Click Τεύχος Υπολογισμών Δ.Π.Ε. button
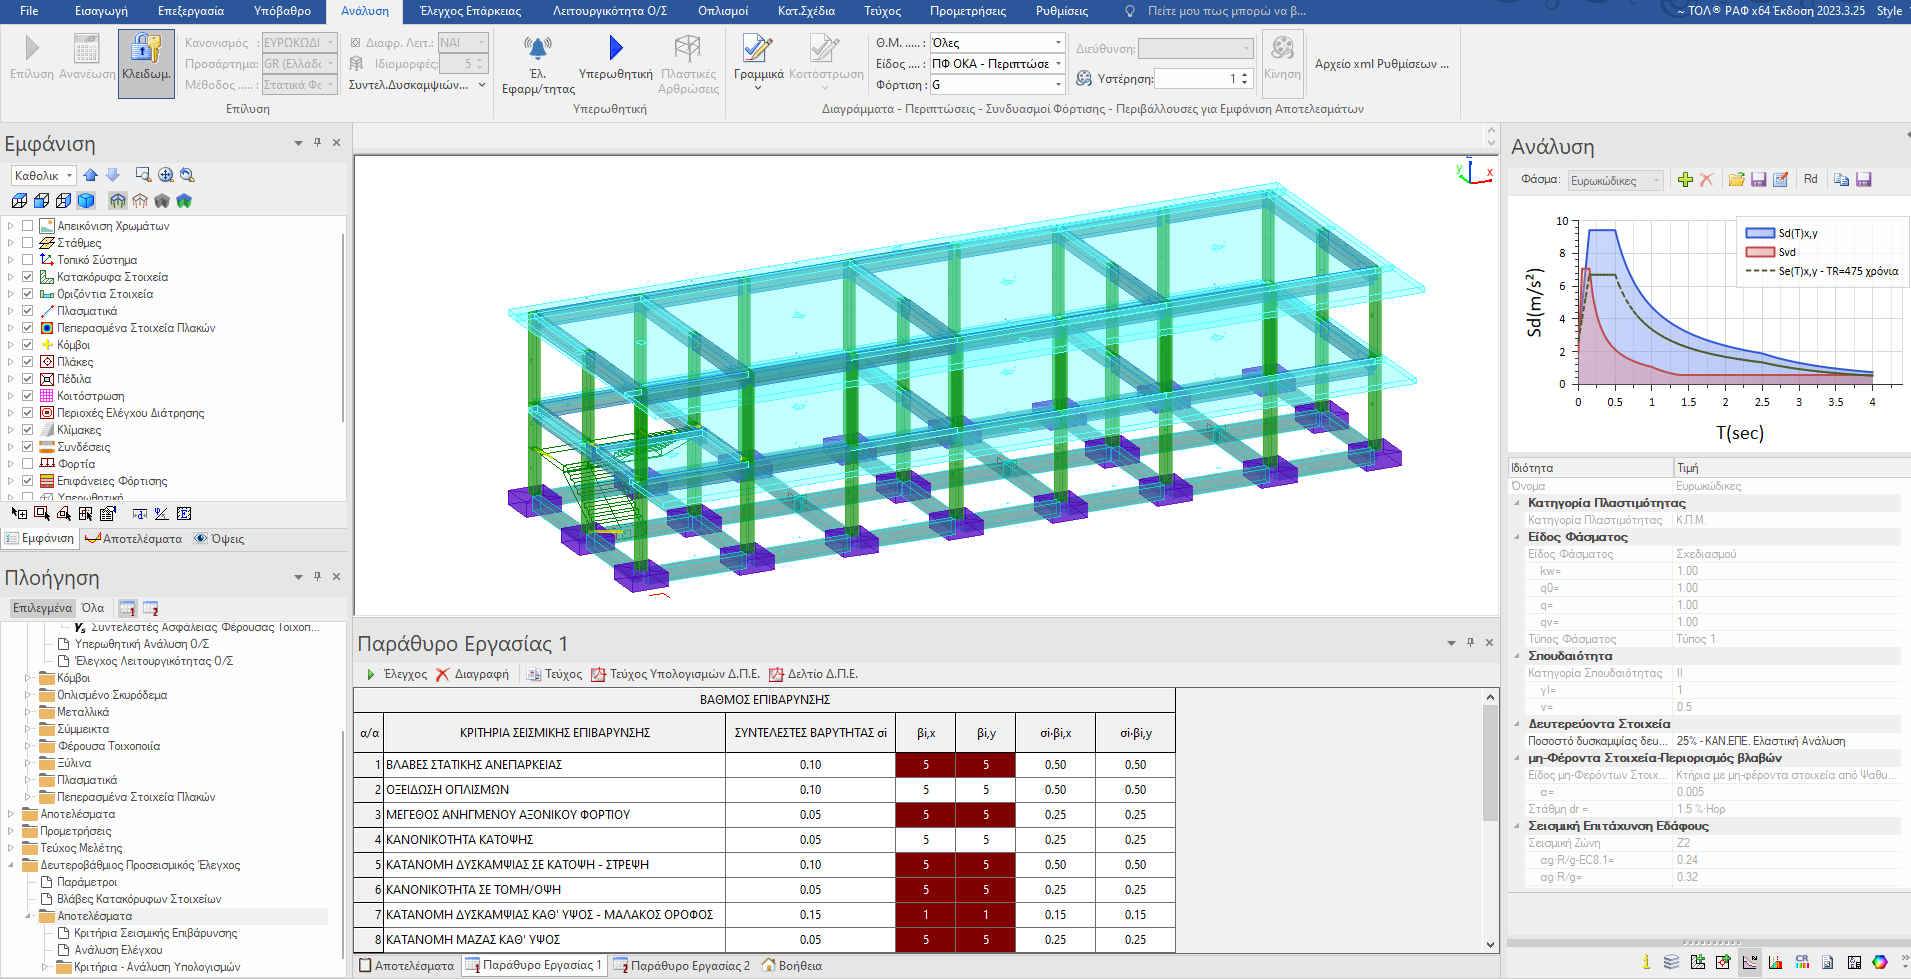1911x979 pixels. [675, 675]
